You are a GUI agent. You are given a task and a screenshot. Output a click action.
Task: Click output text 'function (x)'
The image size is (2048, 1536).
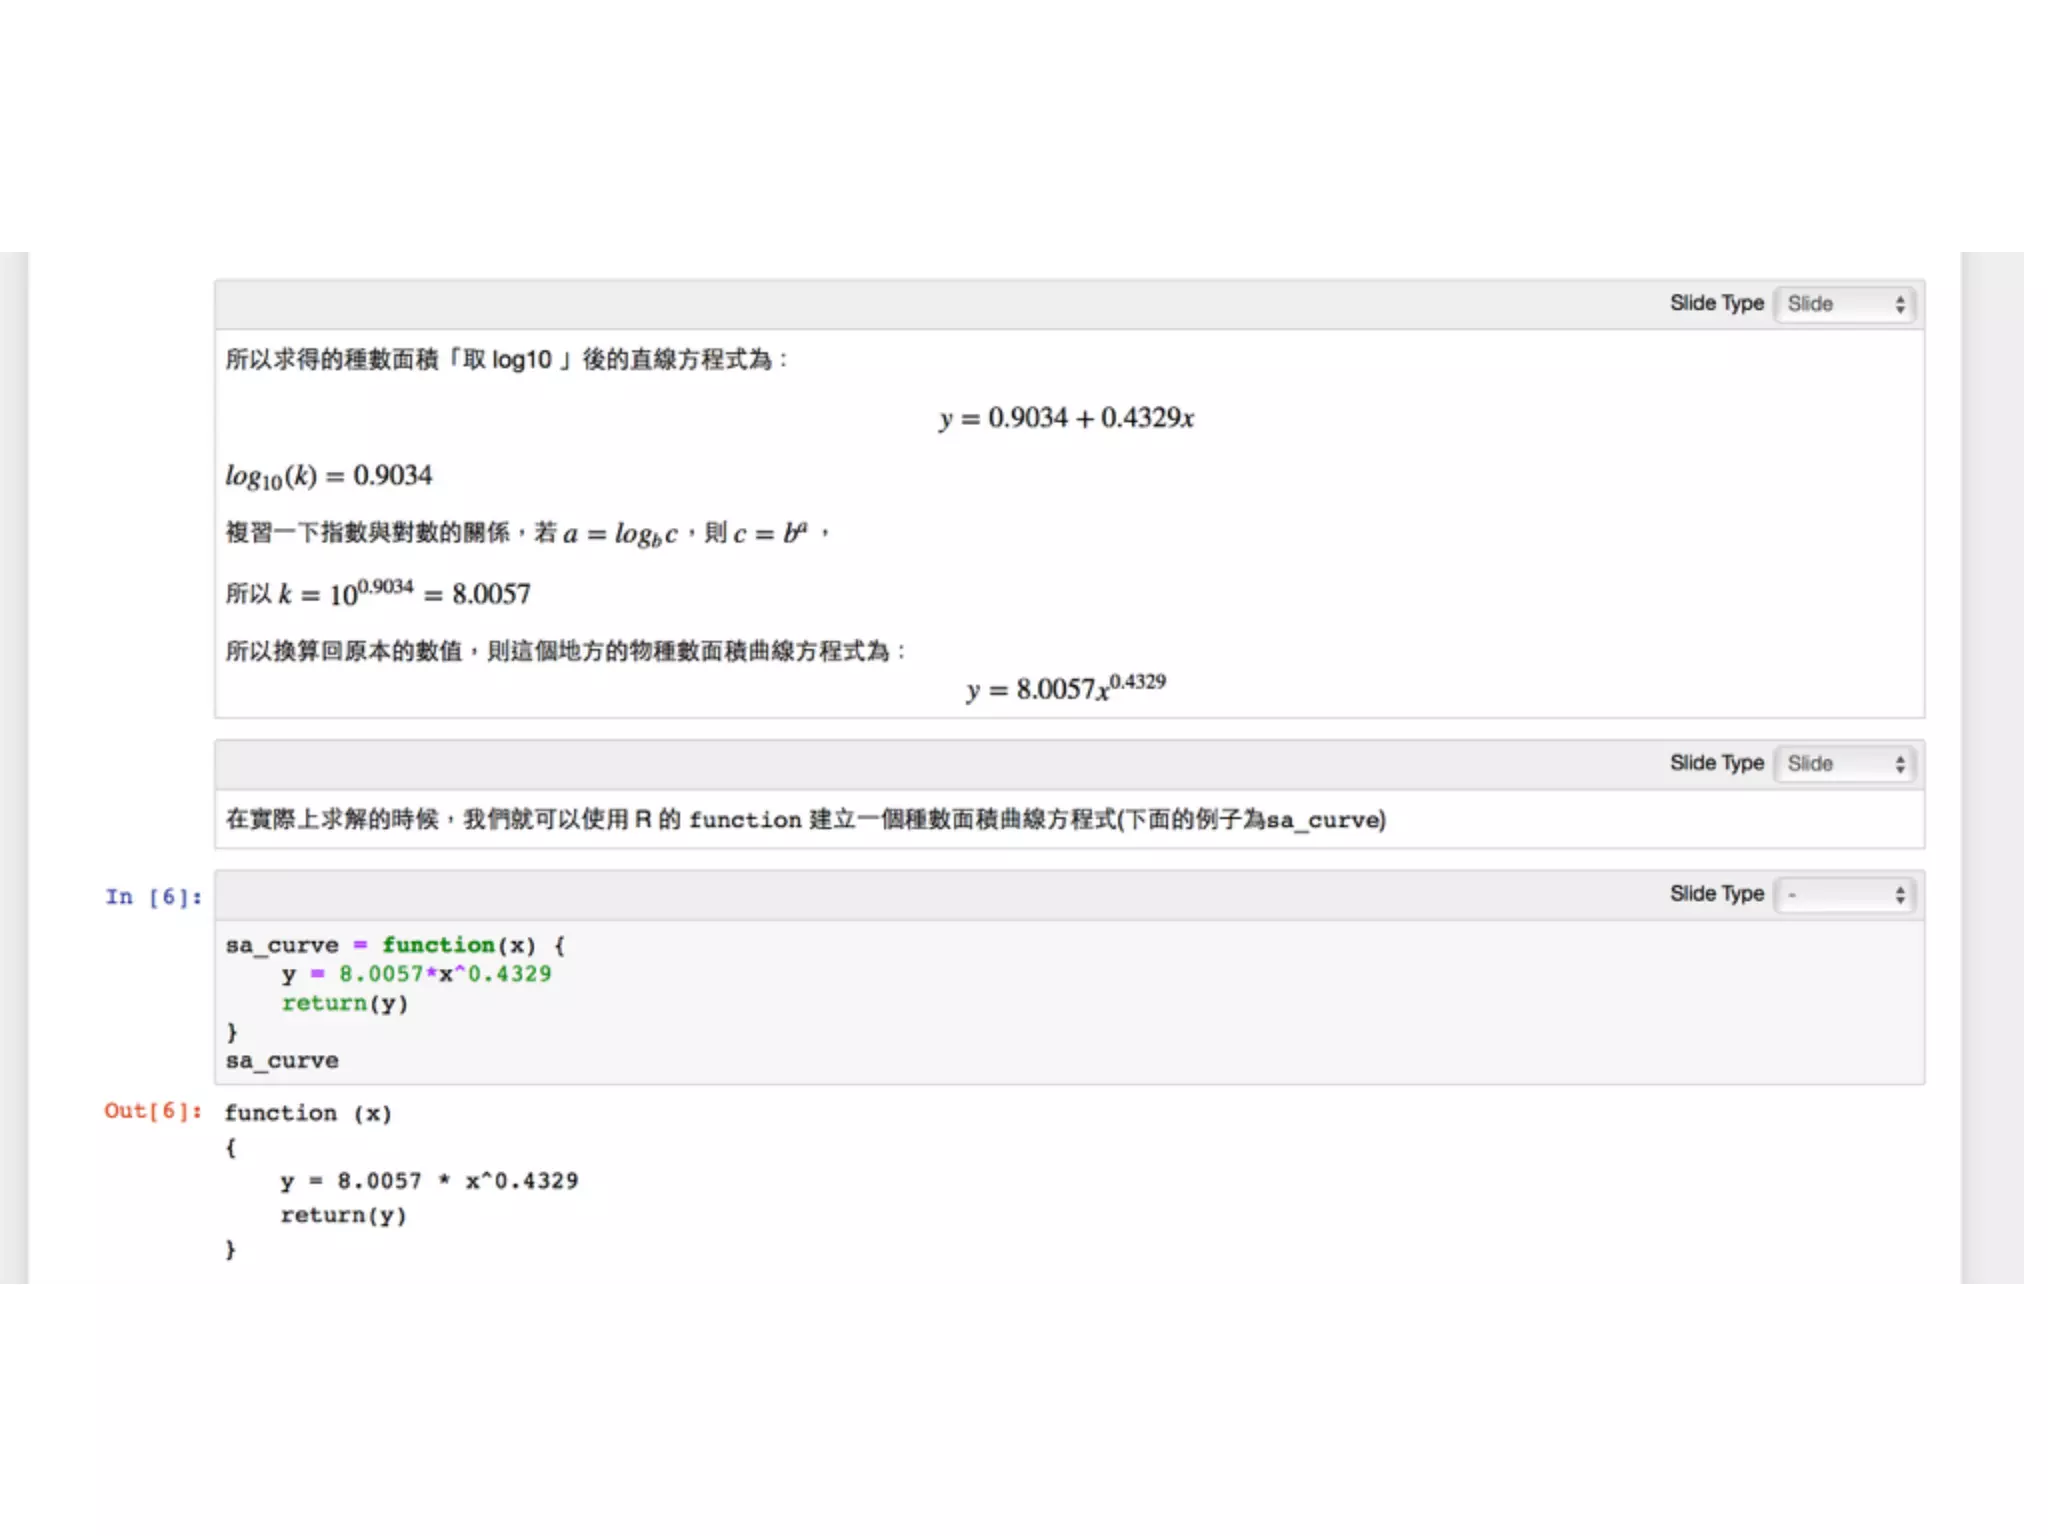click(308, 1113)
